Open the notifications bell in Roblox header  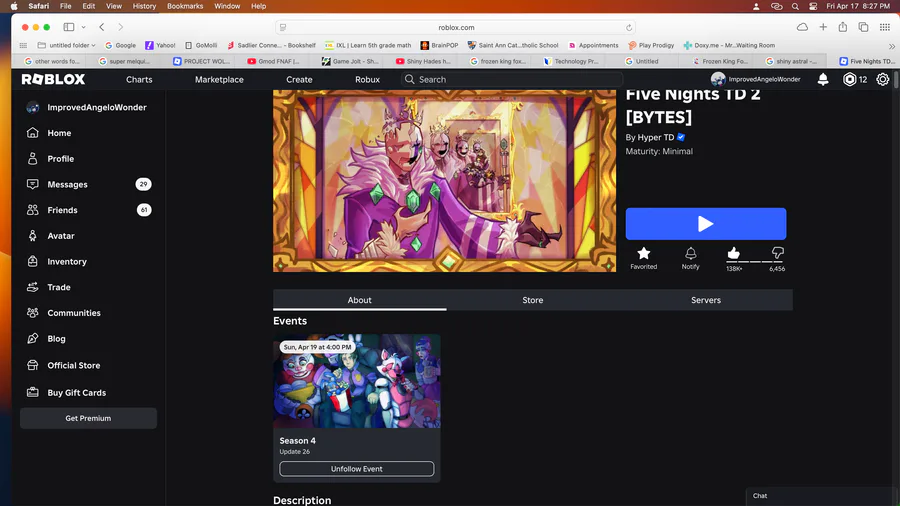click(x=823, y=79)
